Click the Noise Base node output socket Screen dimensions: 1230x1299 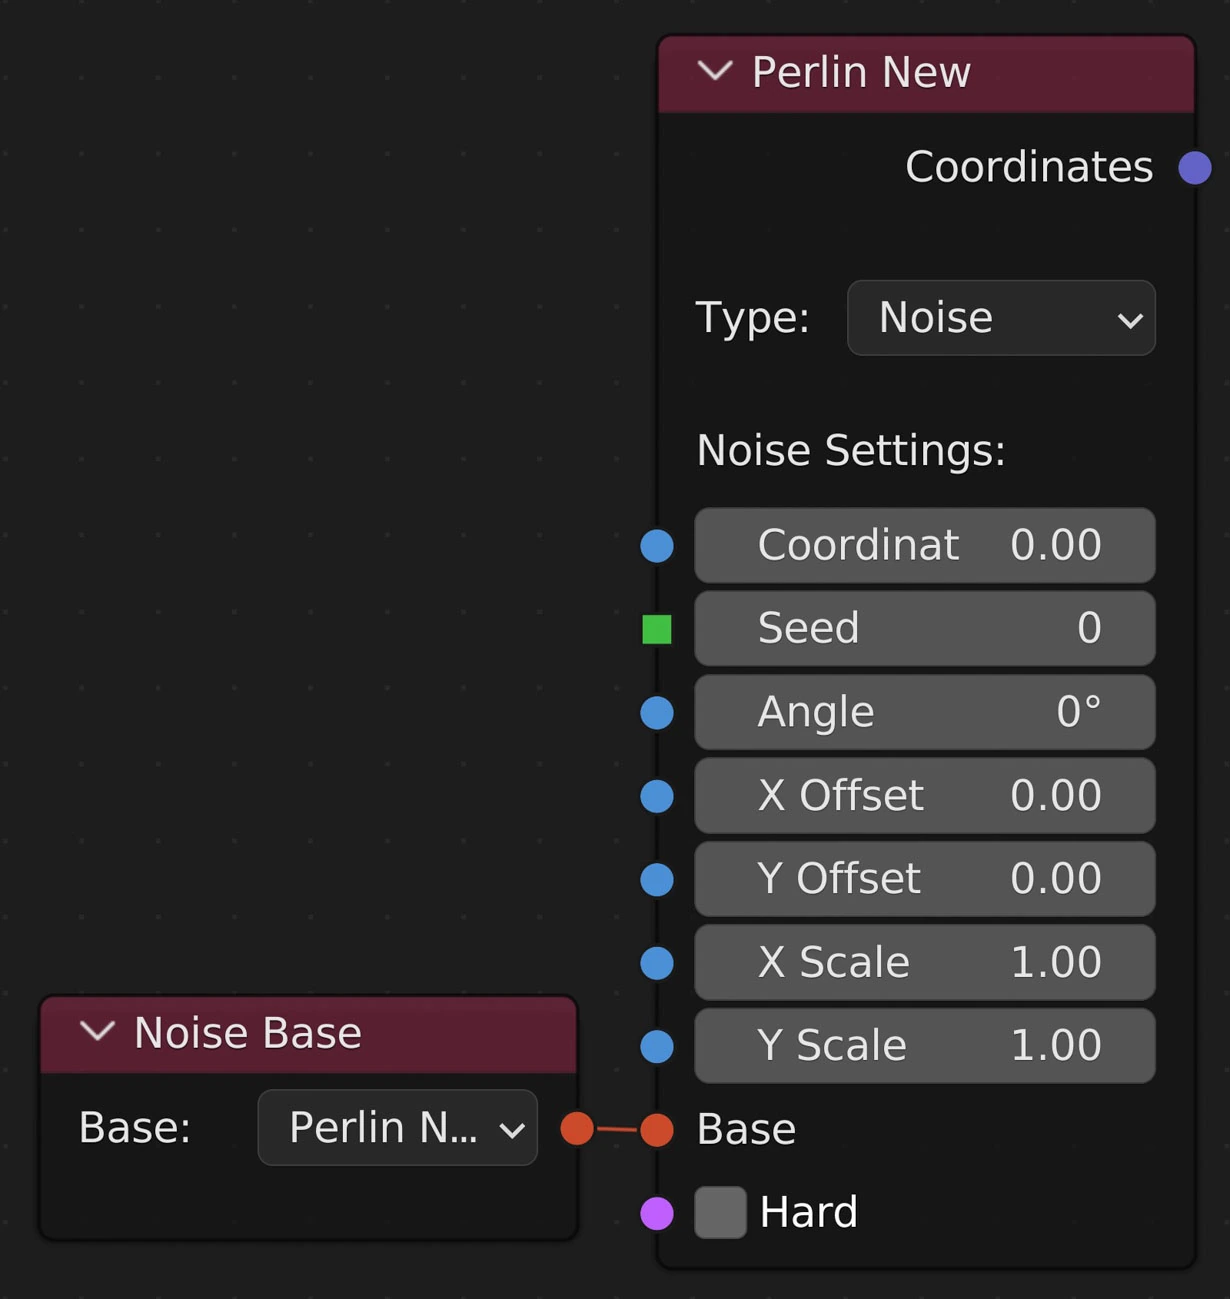point(577,1129)
